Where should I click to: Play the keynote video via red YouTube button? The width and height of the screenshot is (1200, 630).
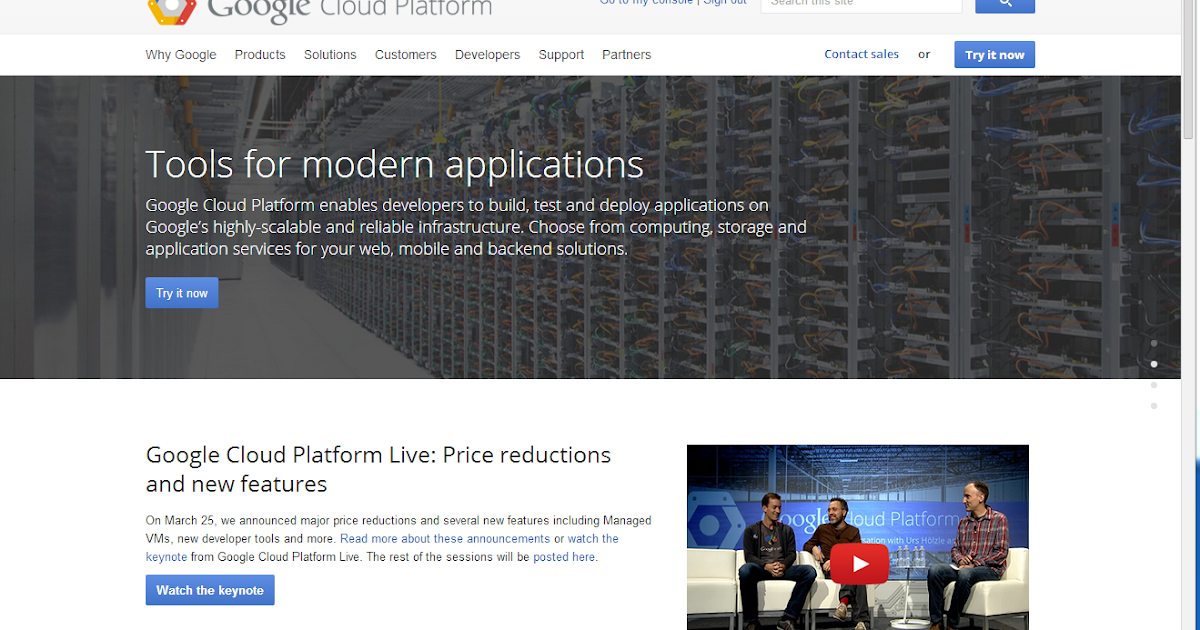(x=858, y=564)
